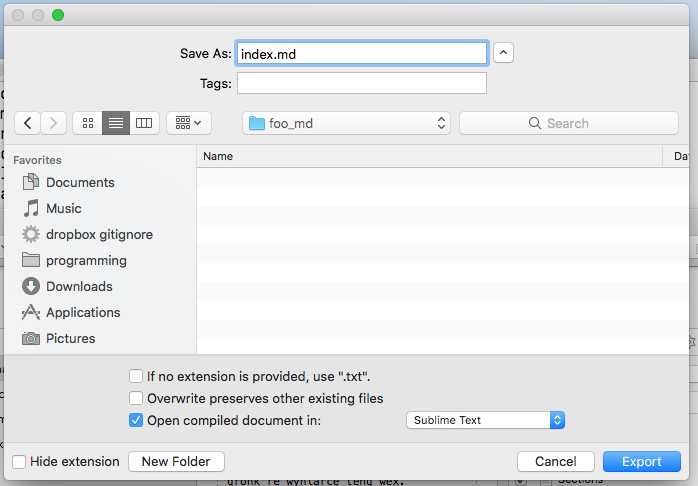Click the Cancel button
The image size is (698, 486).
(x=555, y=462)
